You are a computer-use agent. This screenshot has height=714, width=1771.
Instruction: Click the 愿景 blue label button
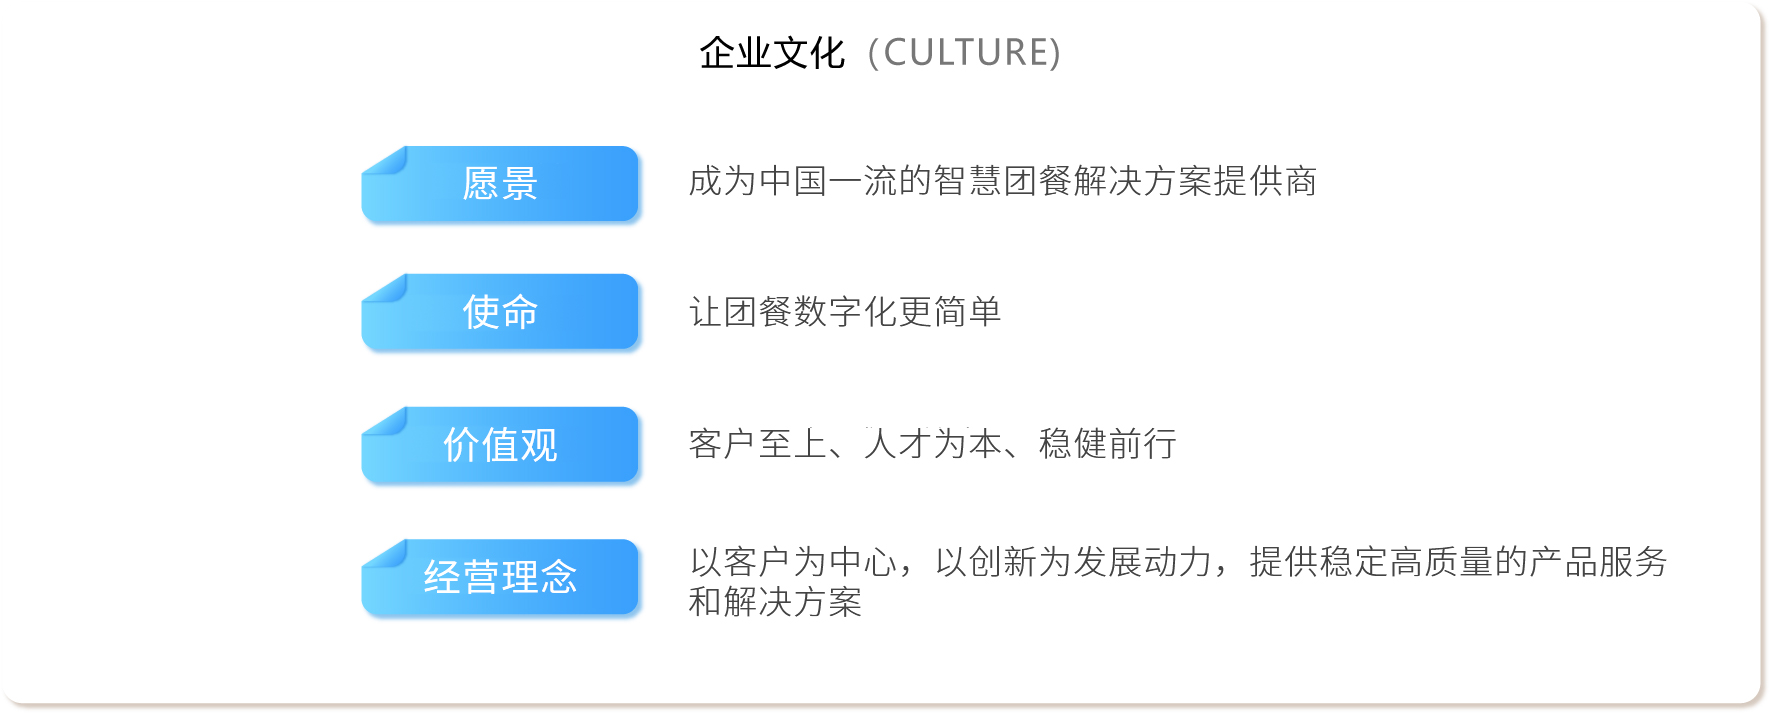[500, 184]
